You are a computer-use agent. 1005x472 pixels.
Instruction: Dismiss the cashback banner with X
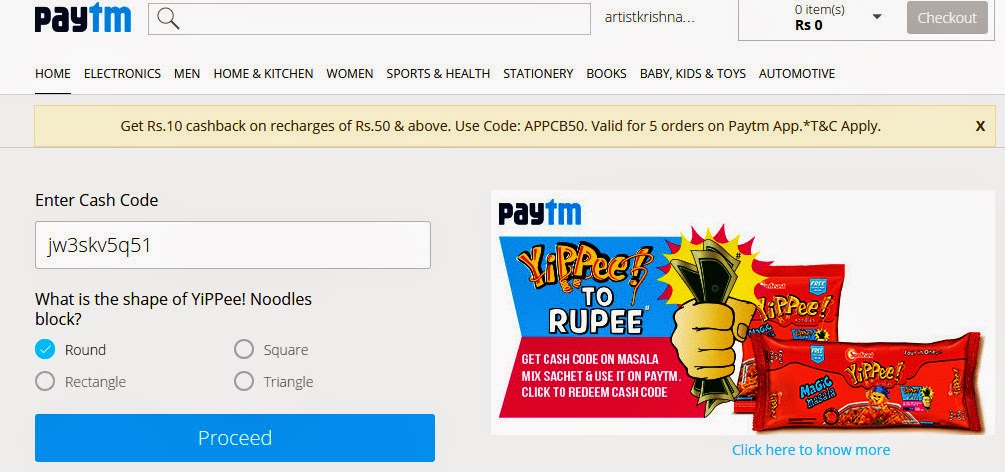(980, 126)
